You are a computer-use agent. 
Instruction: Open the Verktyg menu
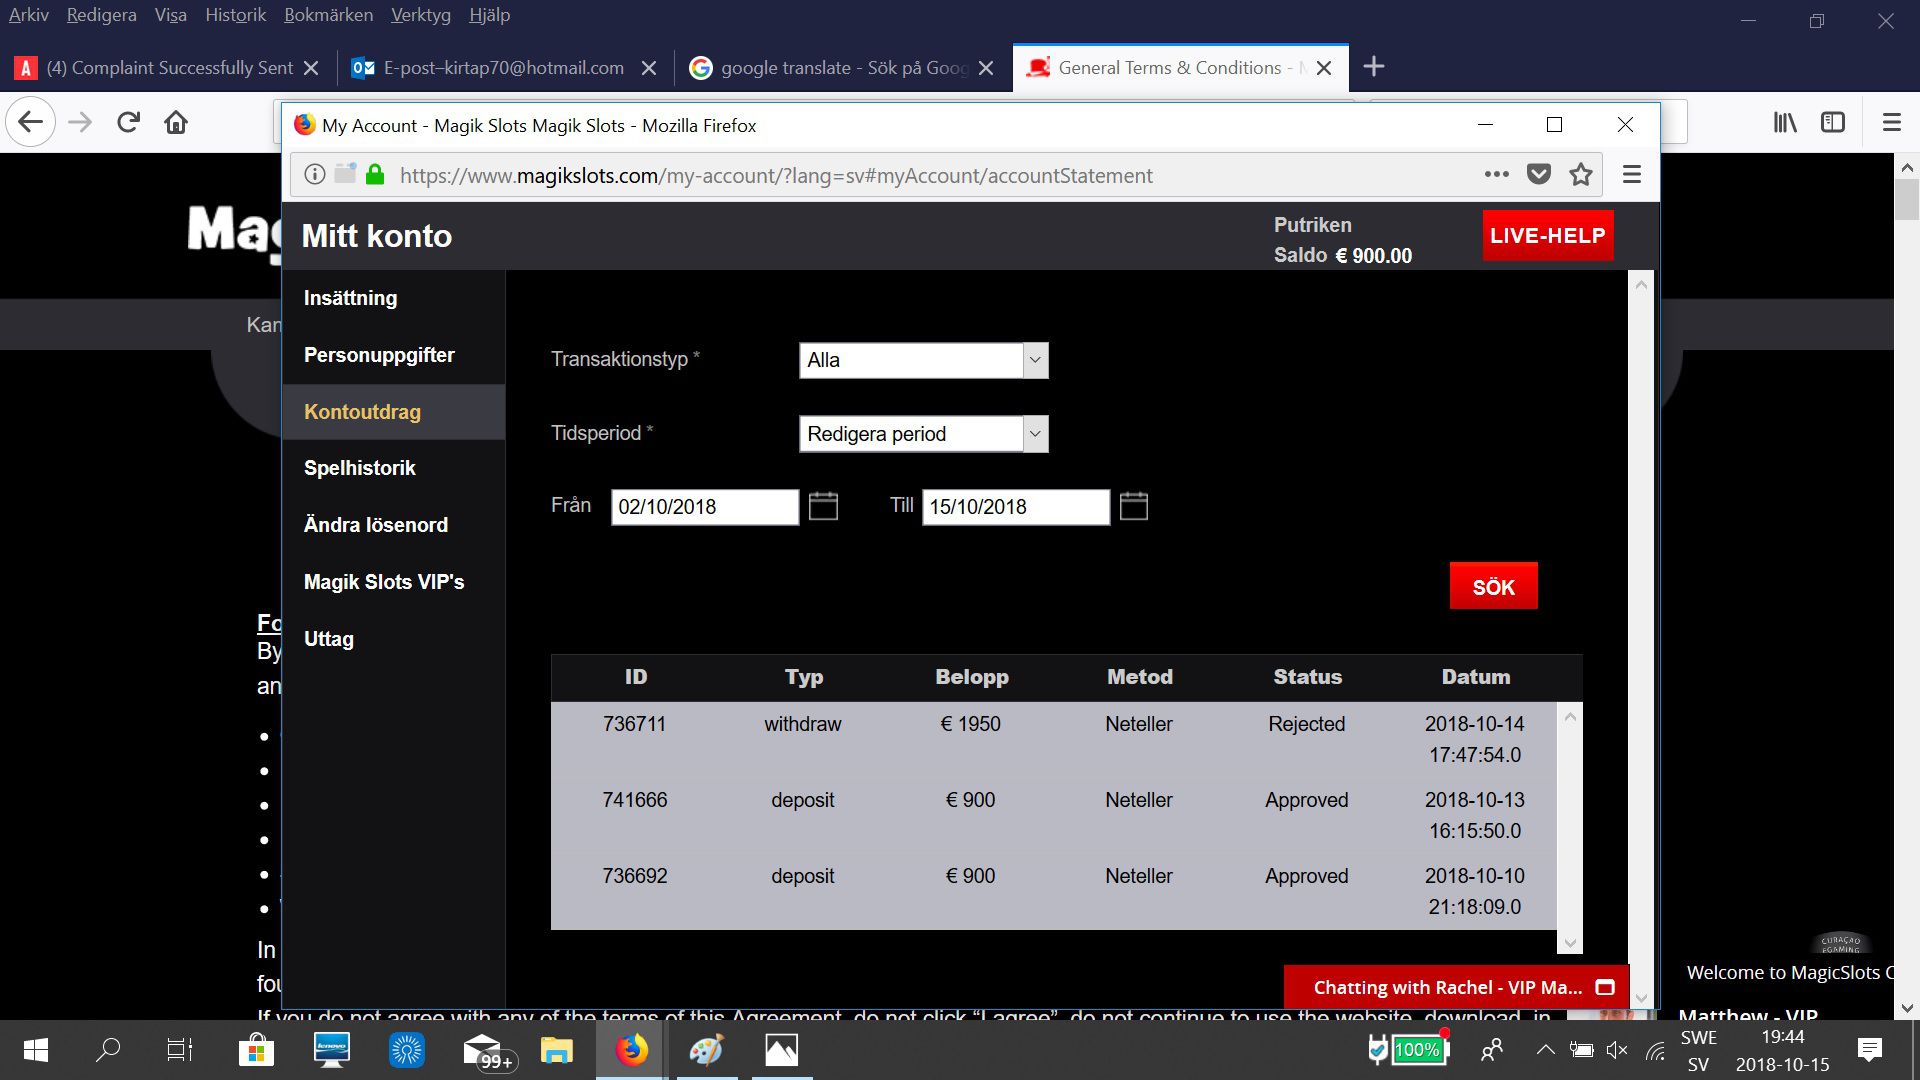click(421, 15)
